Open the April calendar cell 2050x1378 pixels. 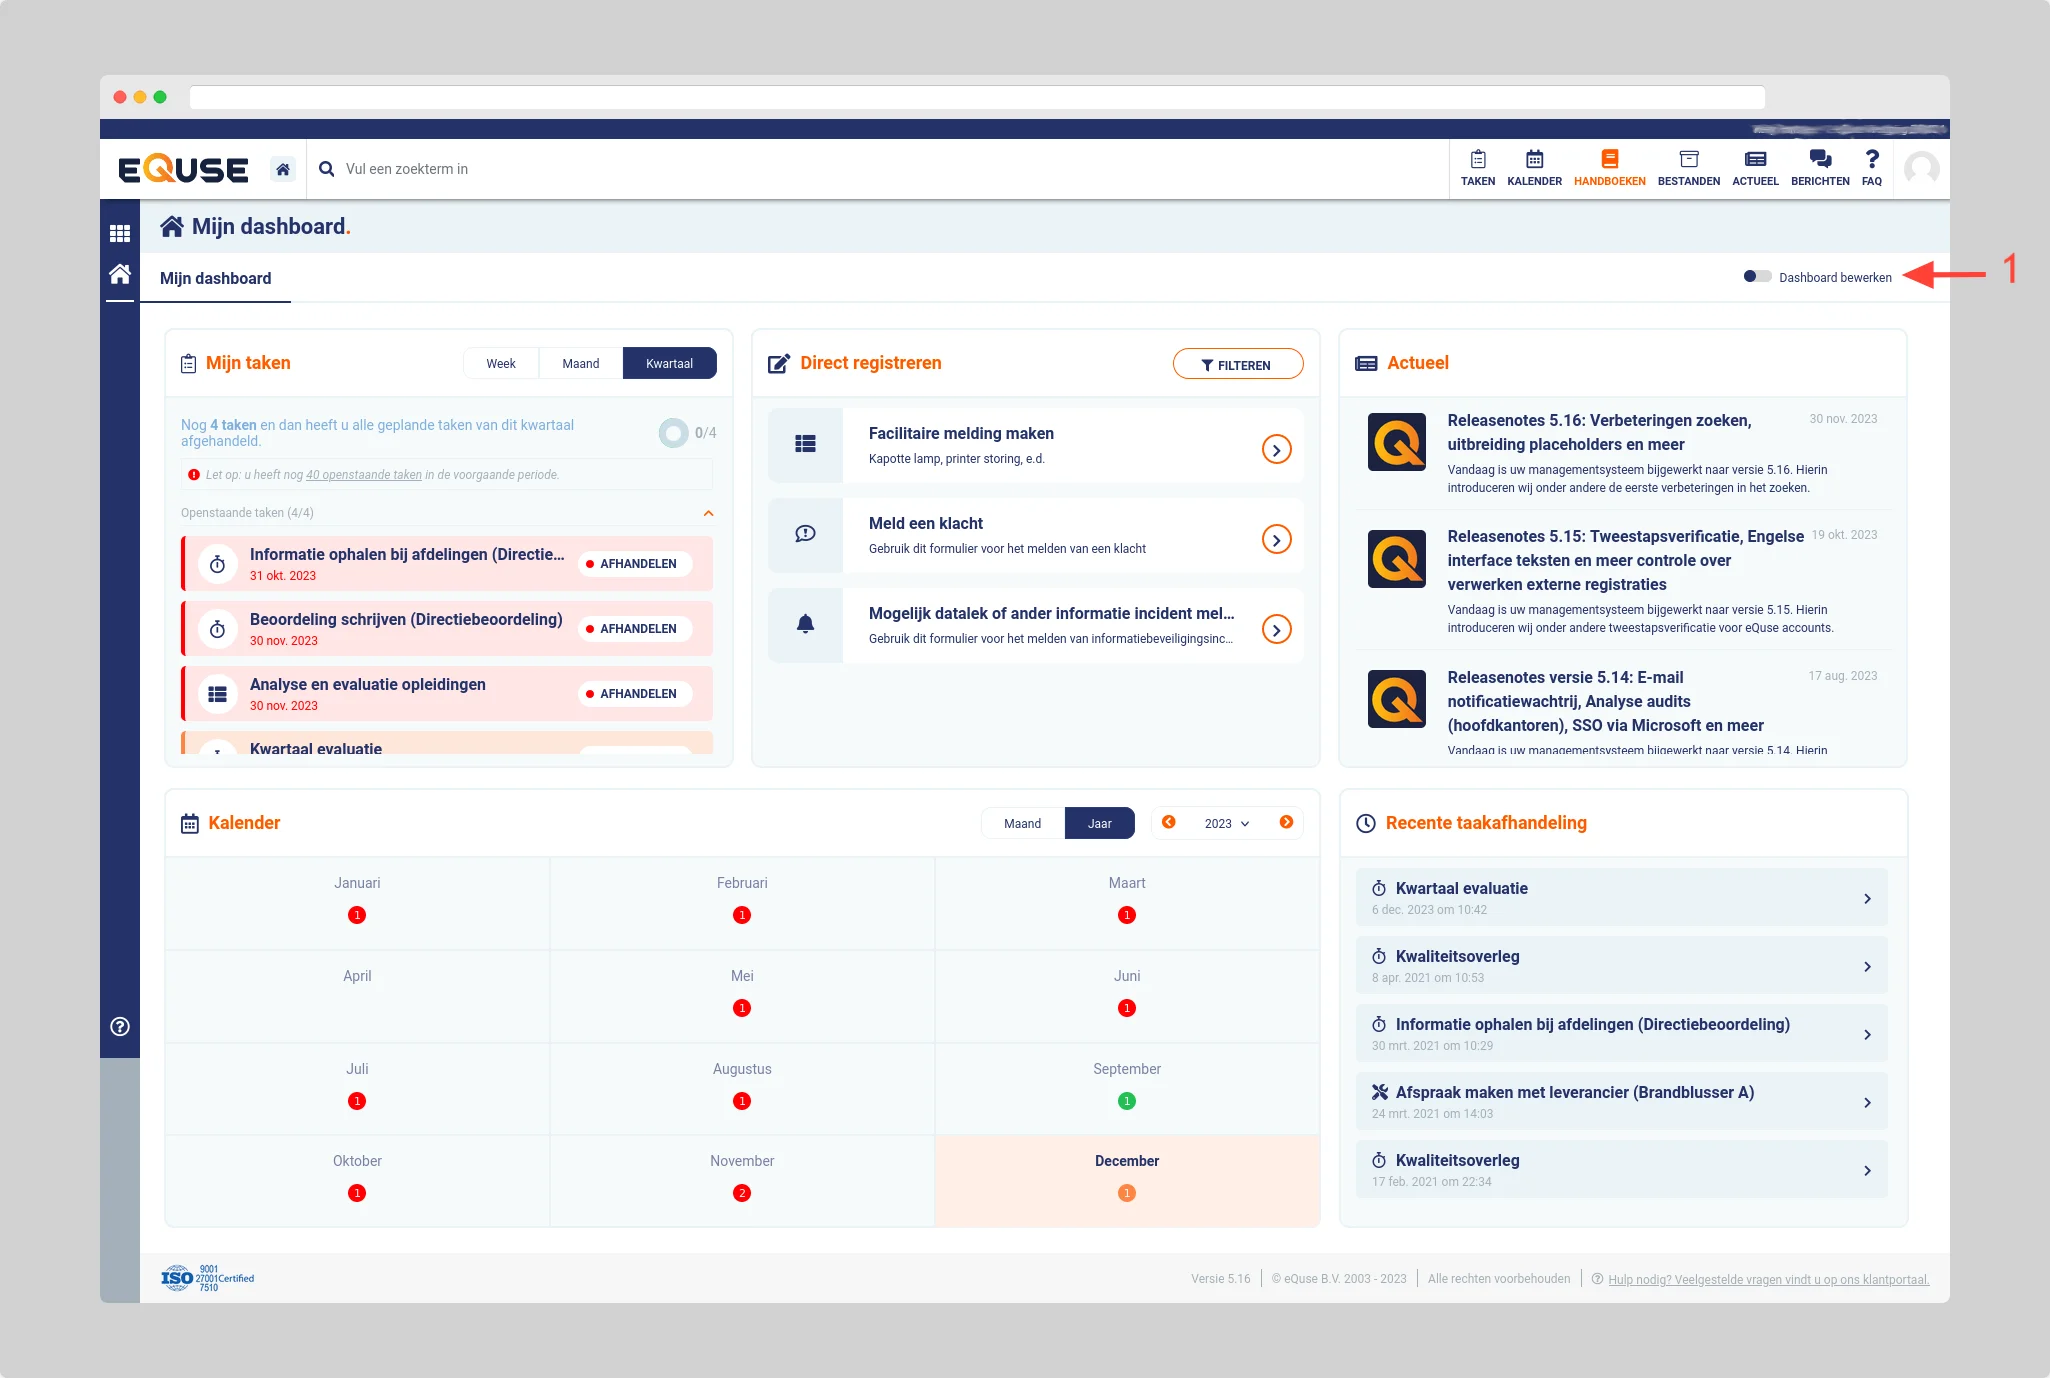click(357, 996)
